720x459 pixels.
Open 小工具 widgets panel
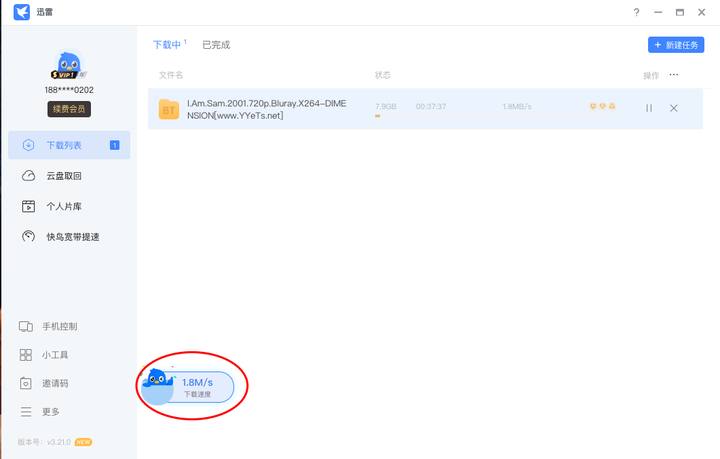pos(54,355)
